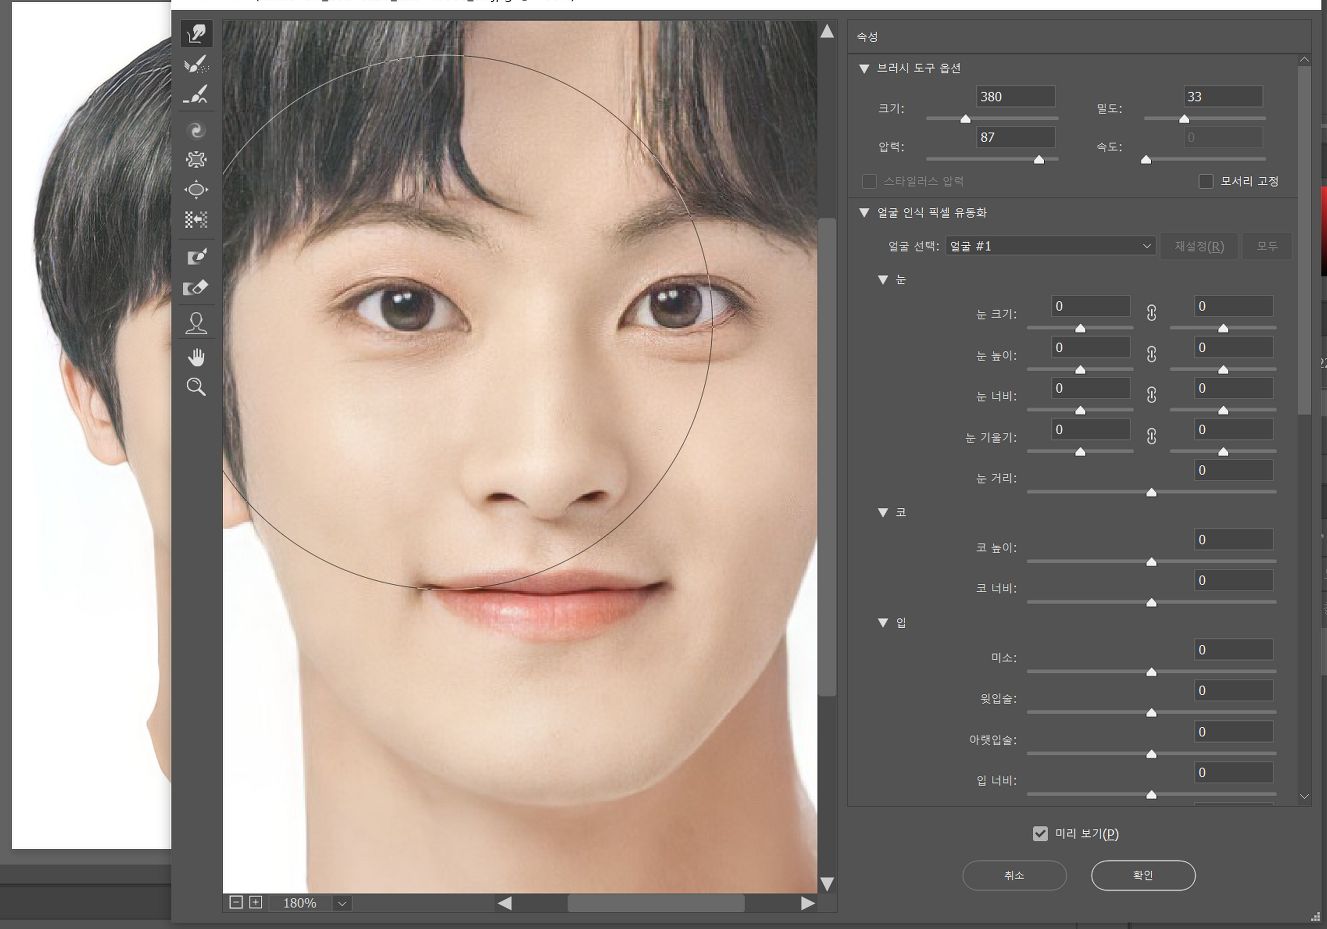Select the Twirl Clockwise tool
The height and width of the screenshot is (929, 1327).
[x=196, y=130]
